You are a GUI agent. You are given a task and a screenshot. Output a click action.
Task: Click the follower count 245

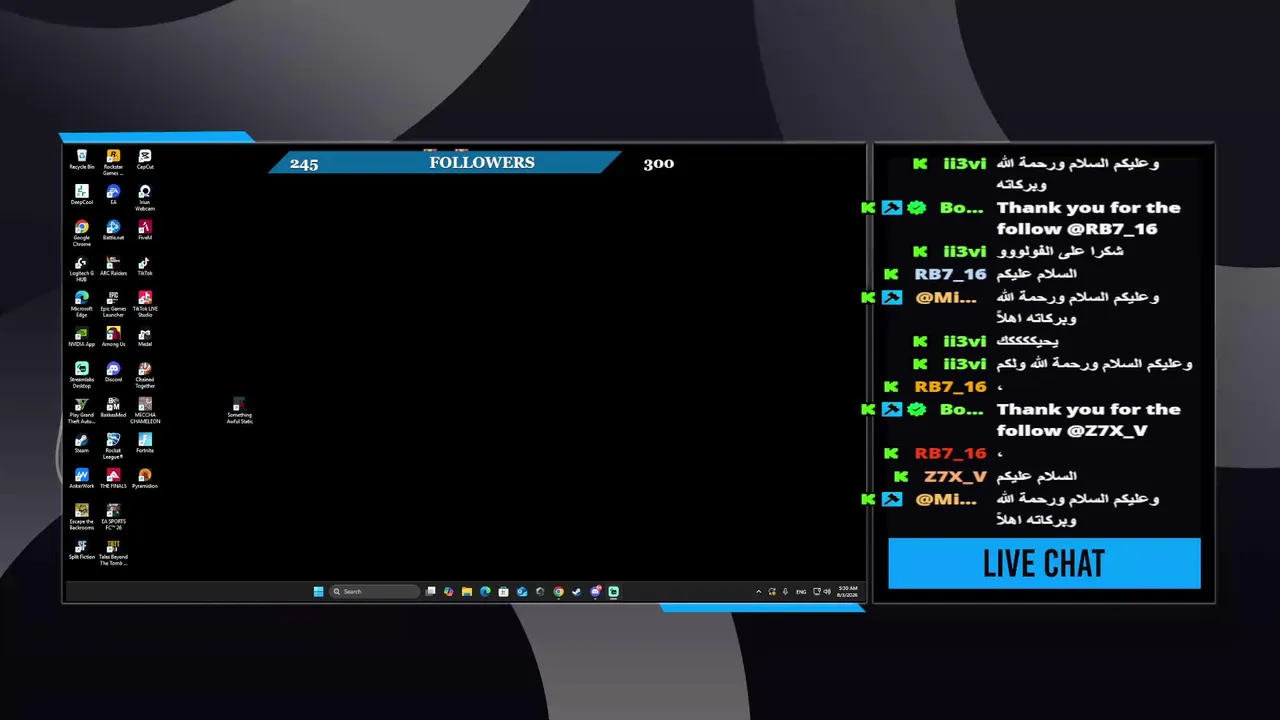[304, 164]
